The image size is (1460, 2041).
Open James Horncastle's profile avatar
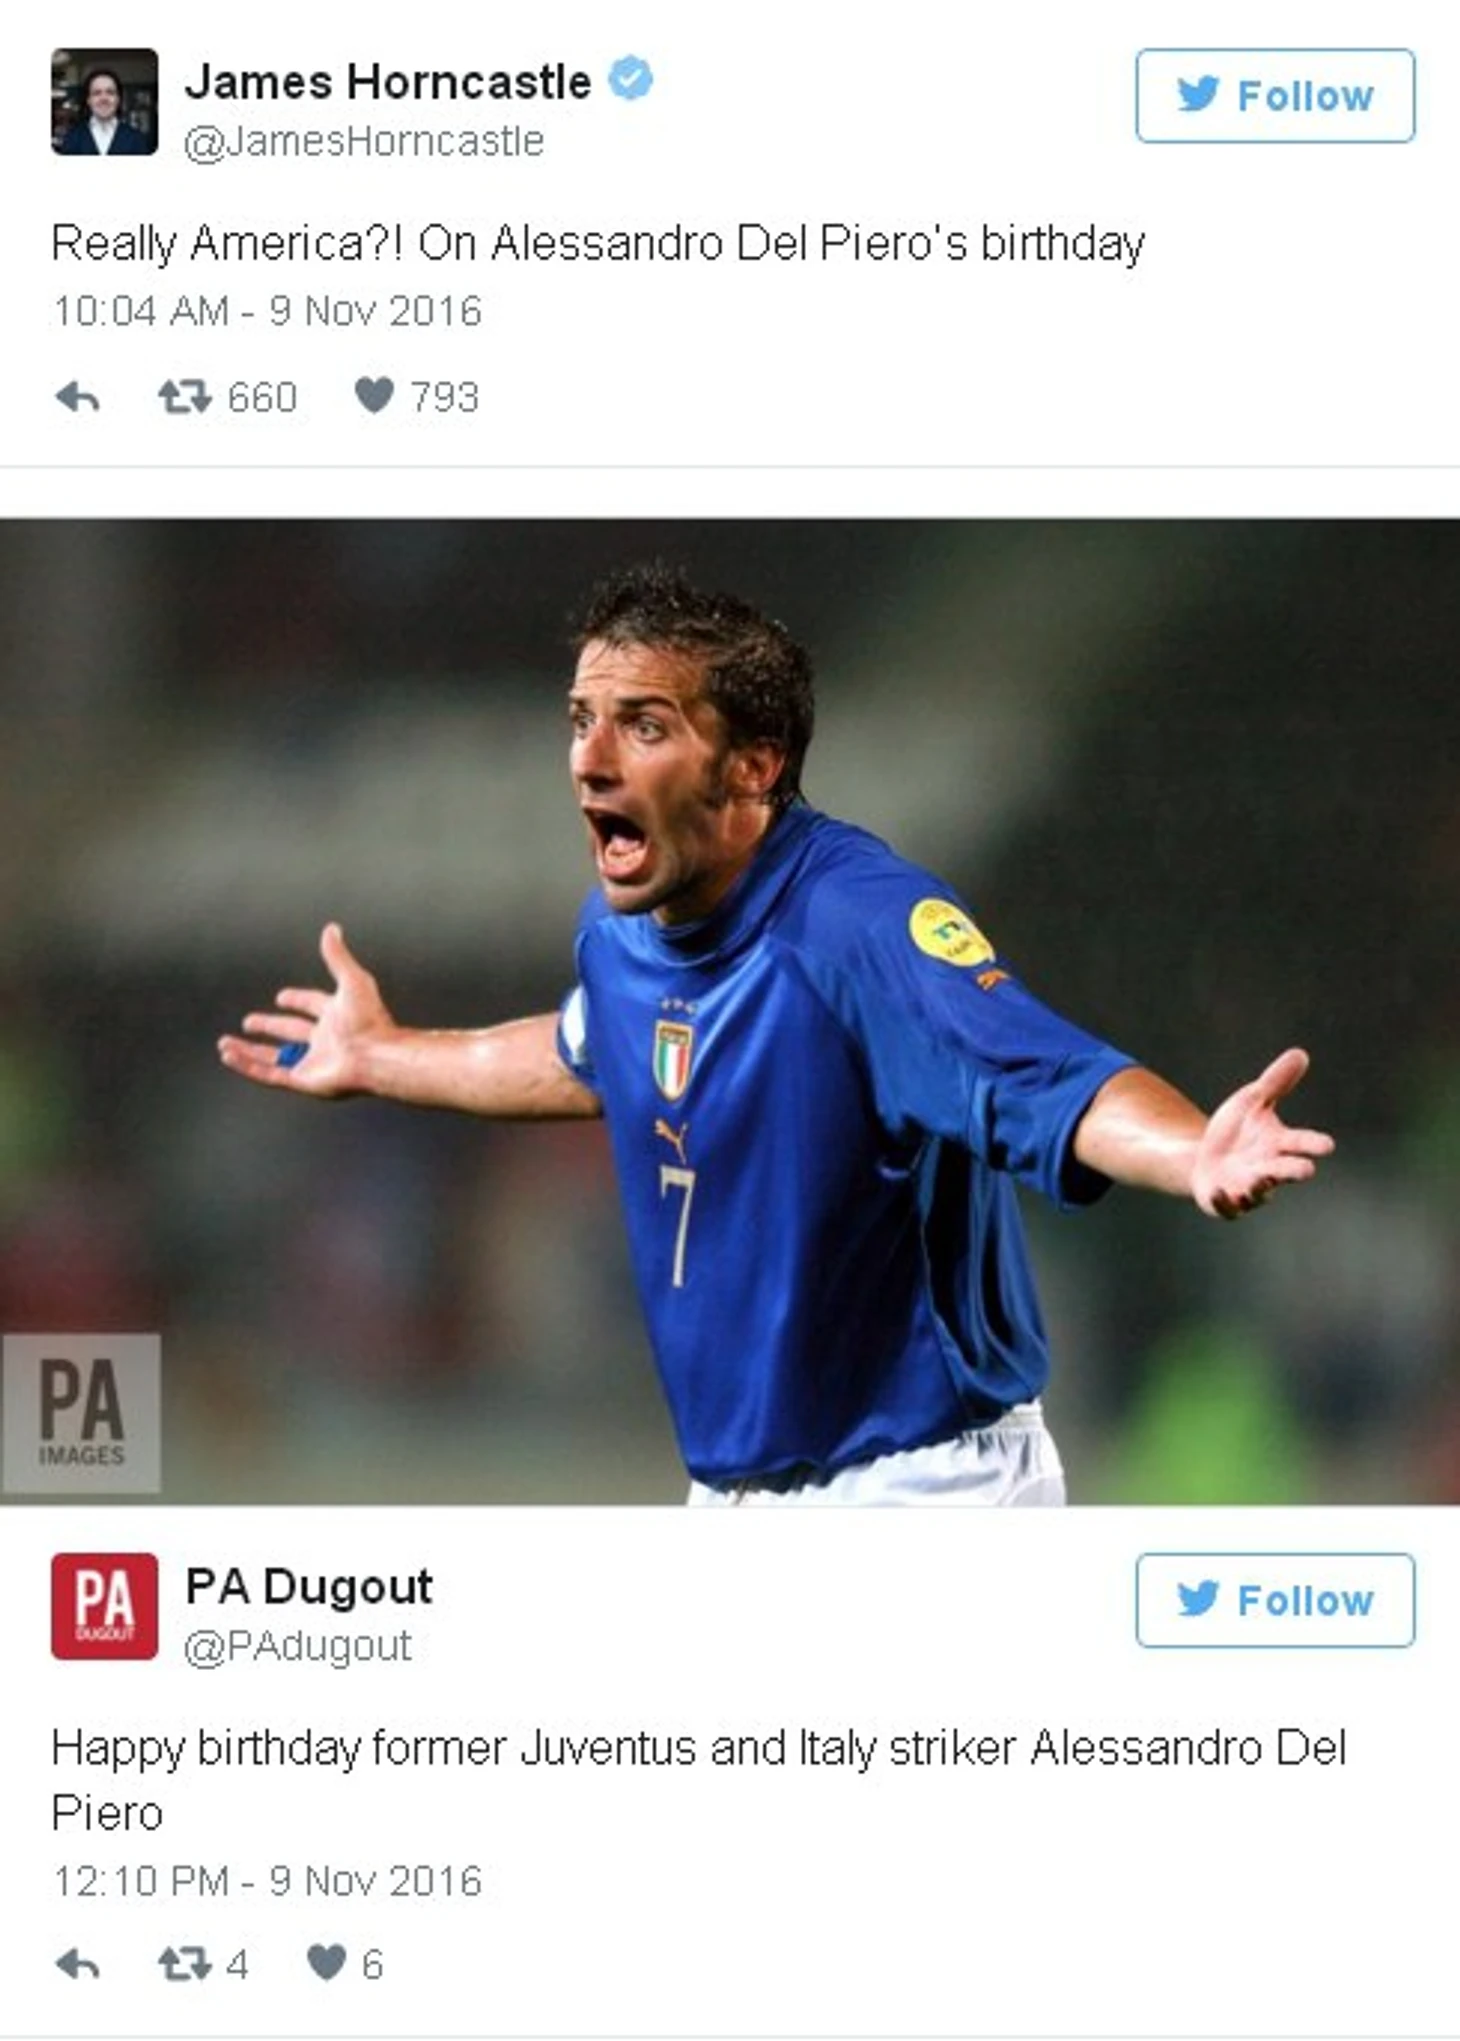point(105,102)
